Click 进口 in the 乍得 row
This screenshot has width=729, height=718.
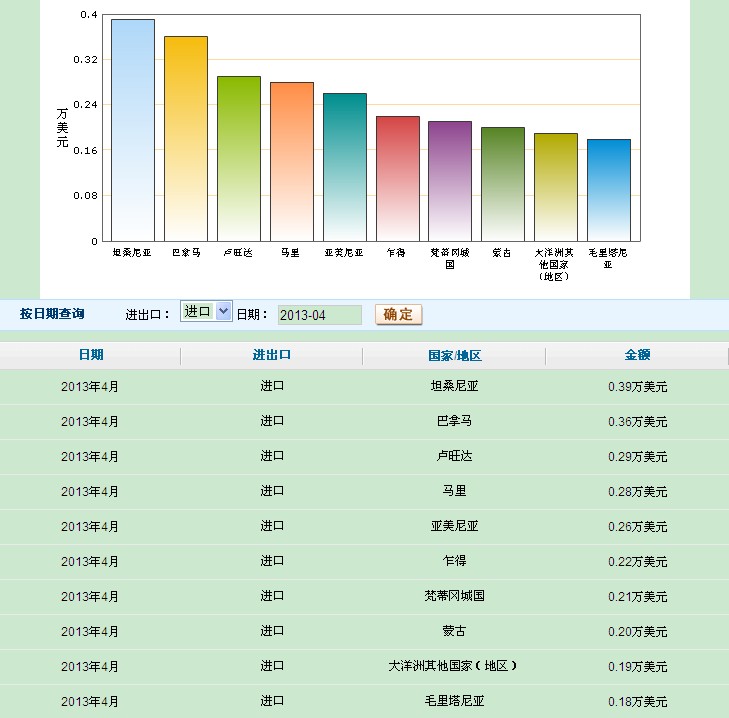pyautogui.click(x=272, y=561)
